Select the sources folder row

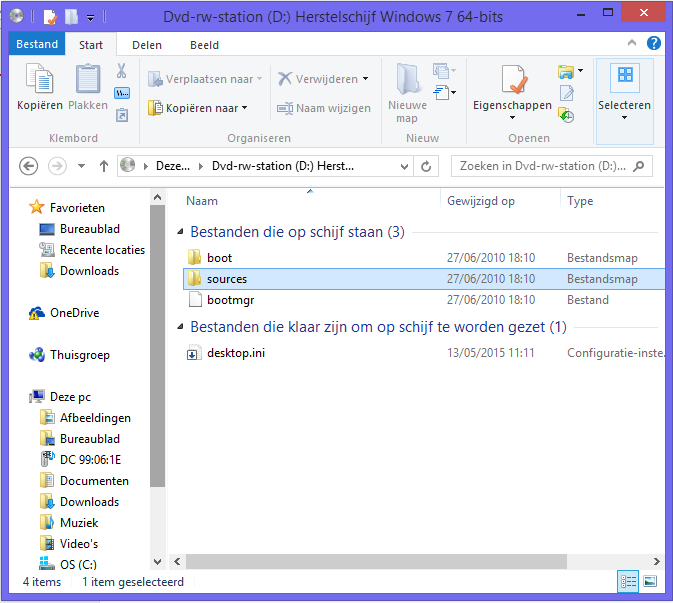(423, 279)
